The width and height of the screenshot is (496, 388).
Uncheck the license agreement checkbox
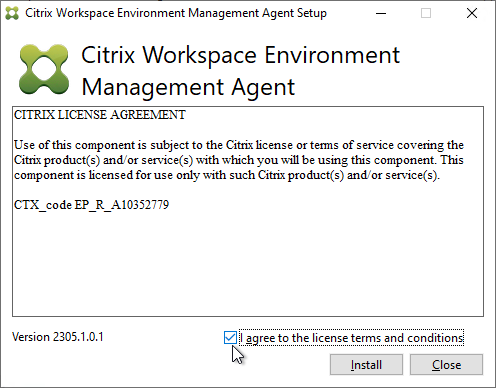point(230,337)
